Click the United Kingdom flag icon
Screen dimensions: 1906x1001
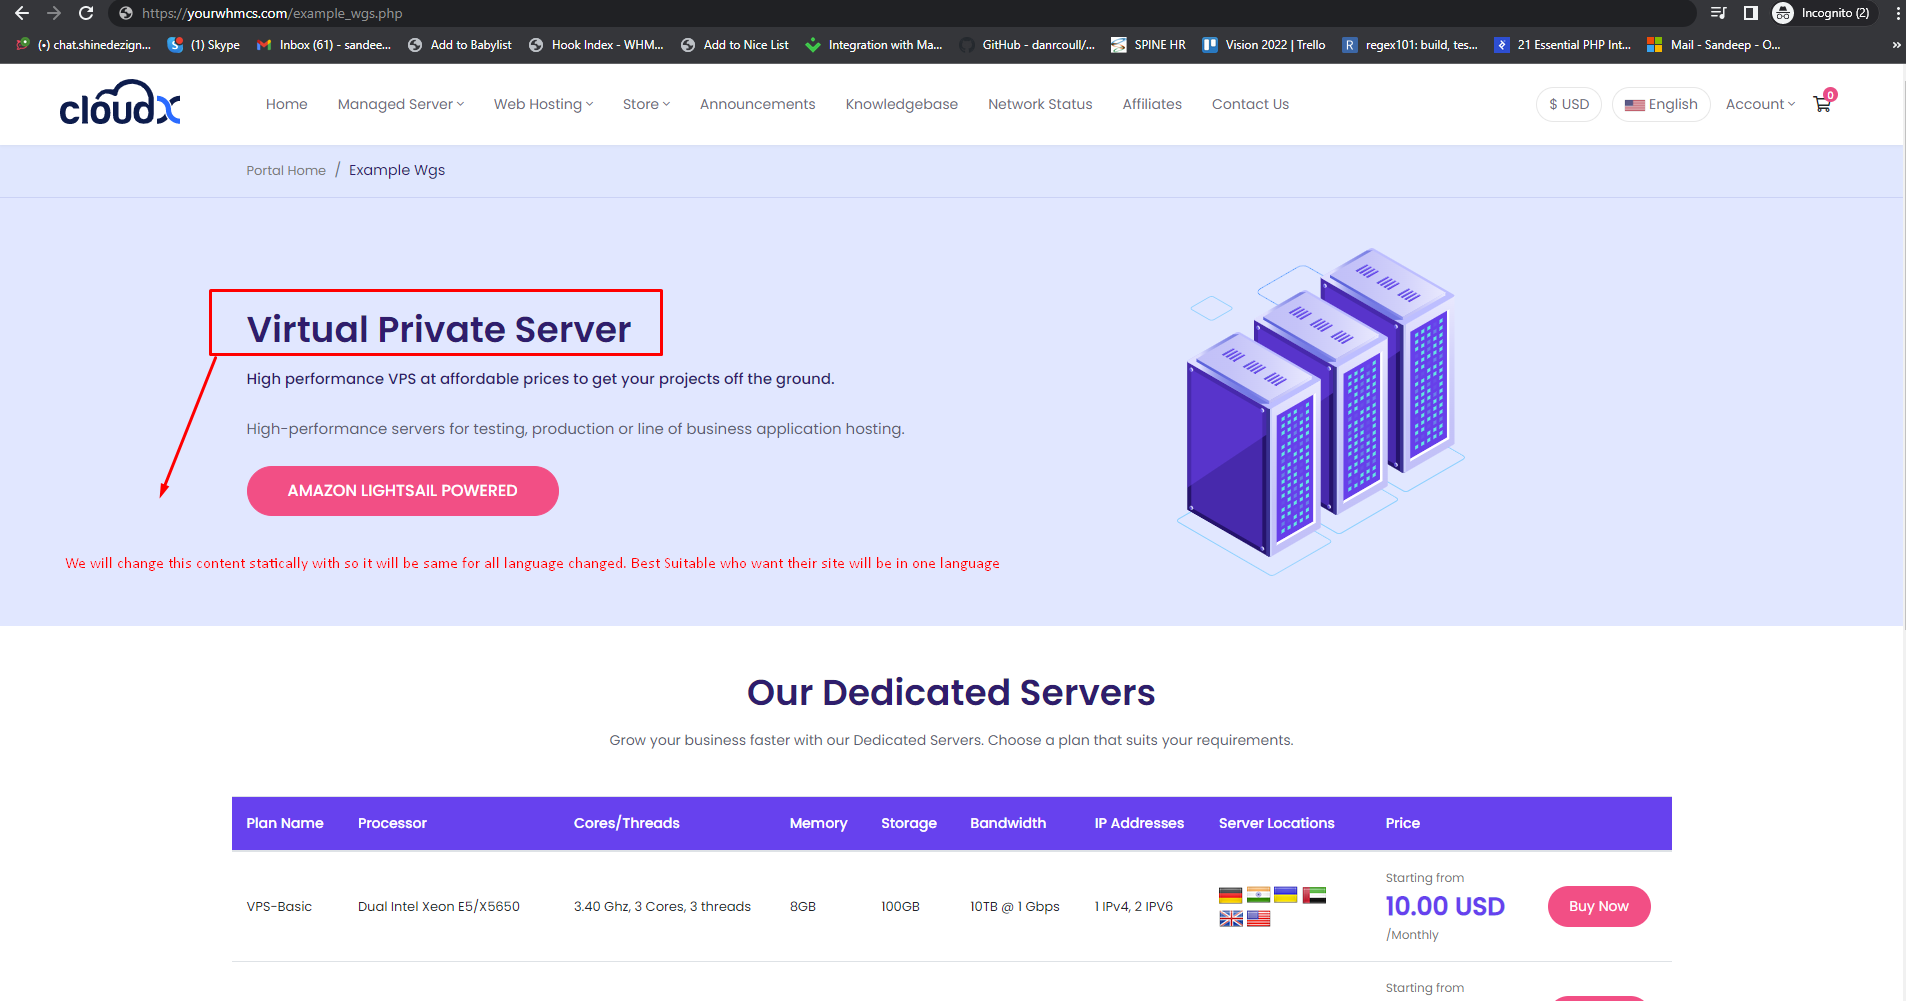click(1230, 919)
